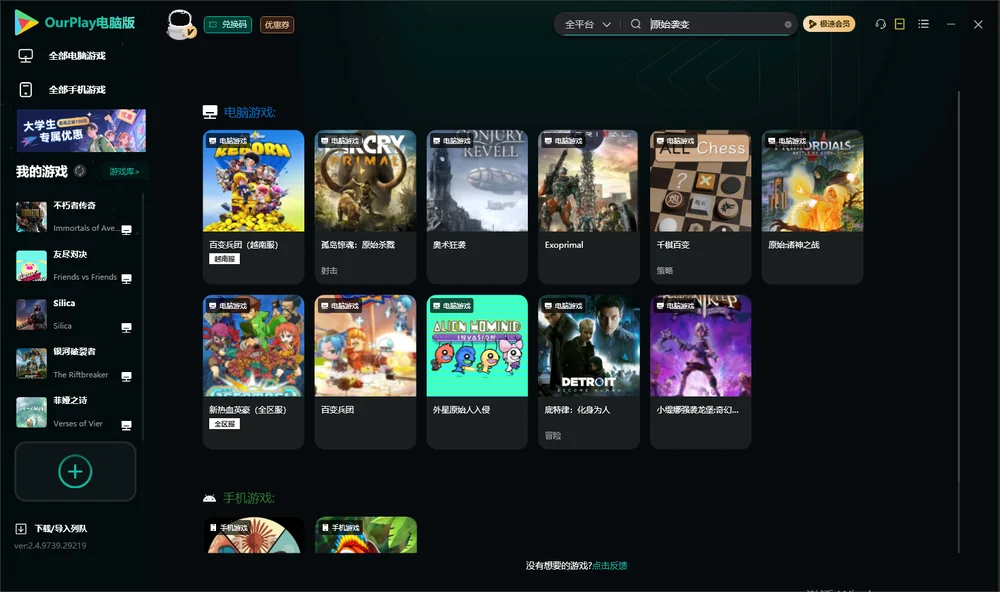Open the Far Cry Primal game card

click(x=365, y=207)
